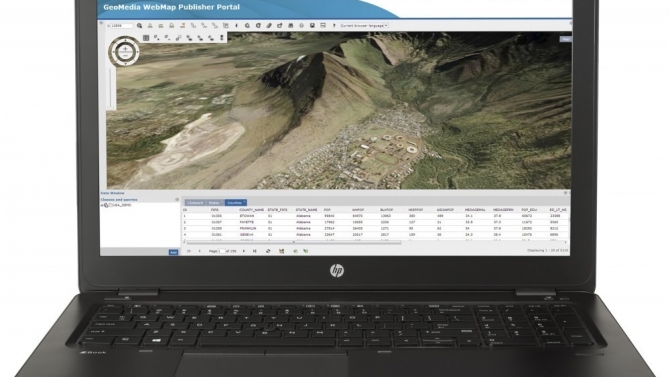The image size is (670, 377).
Task: Click the POP value 99840
Action: click(329, 216)
